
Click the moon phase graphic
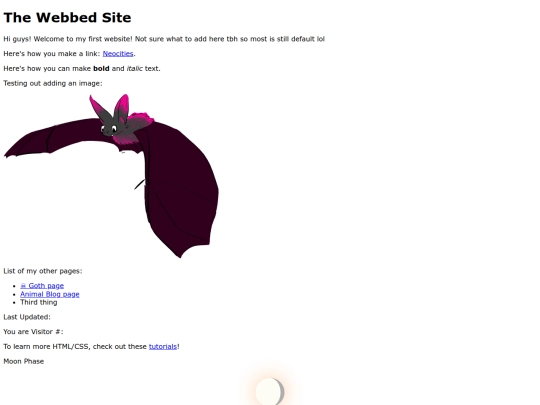[270, 391]
